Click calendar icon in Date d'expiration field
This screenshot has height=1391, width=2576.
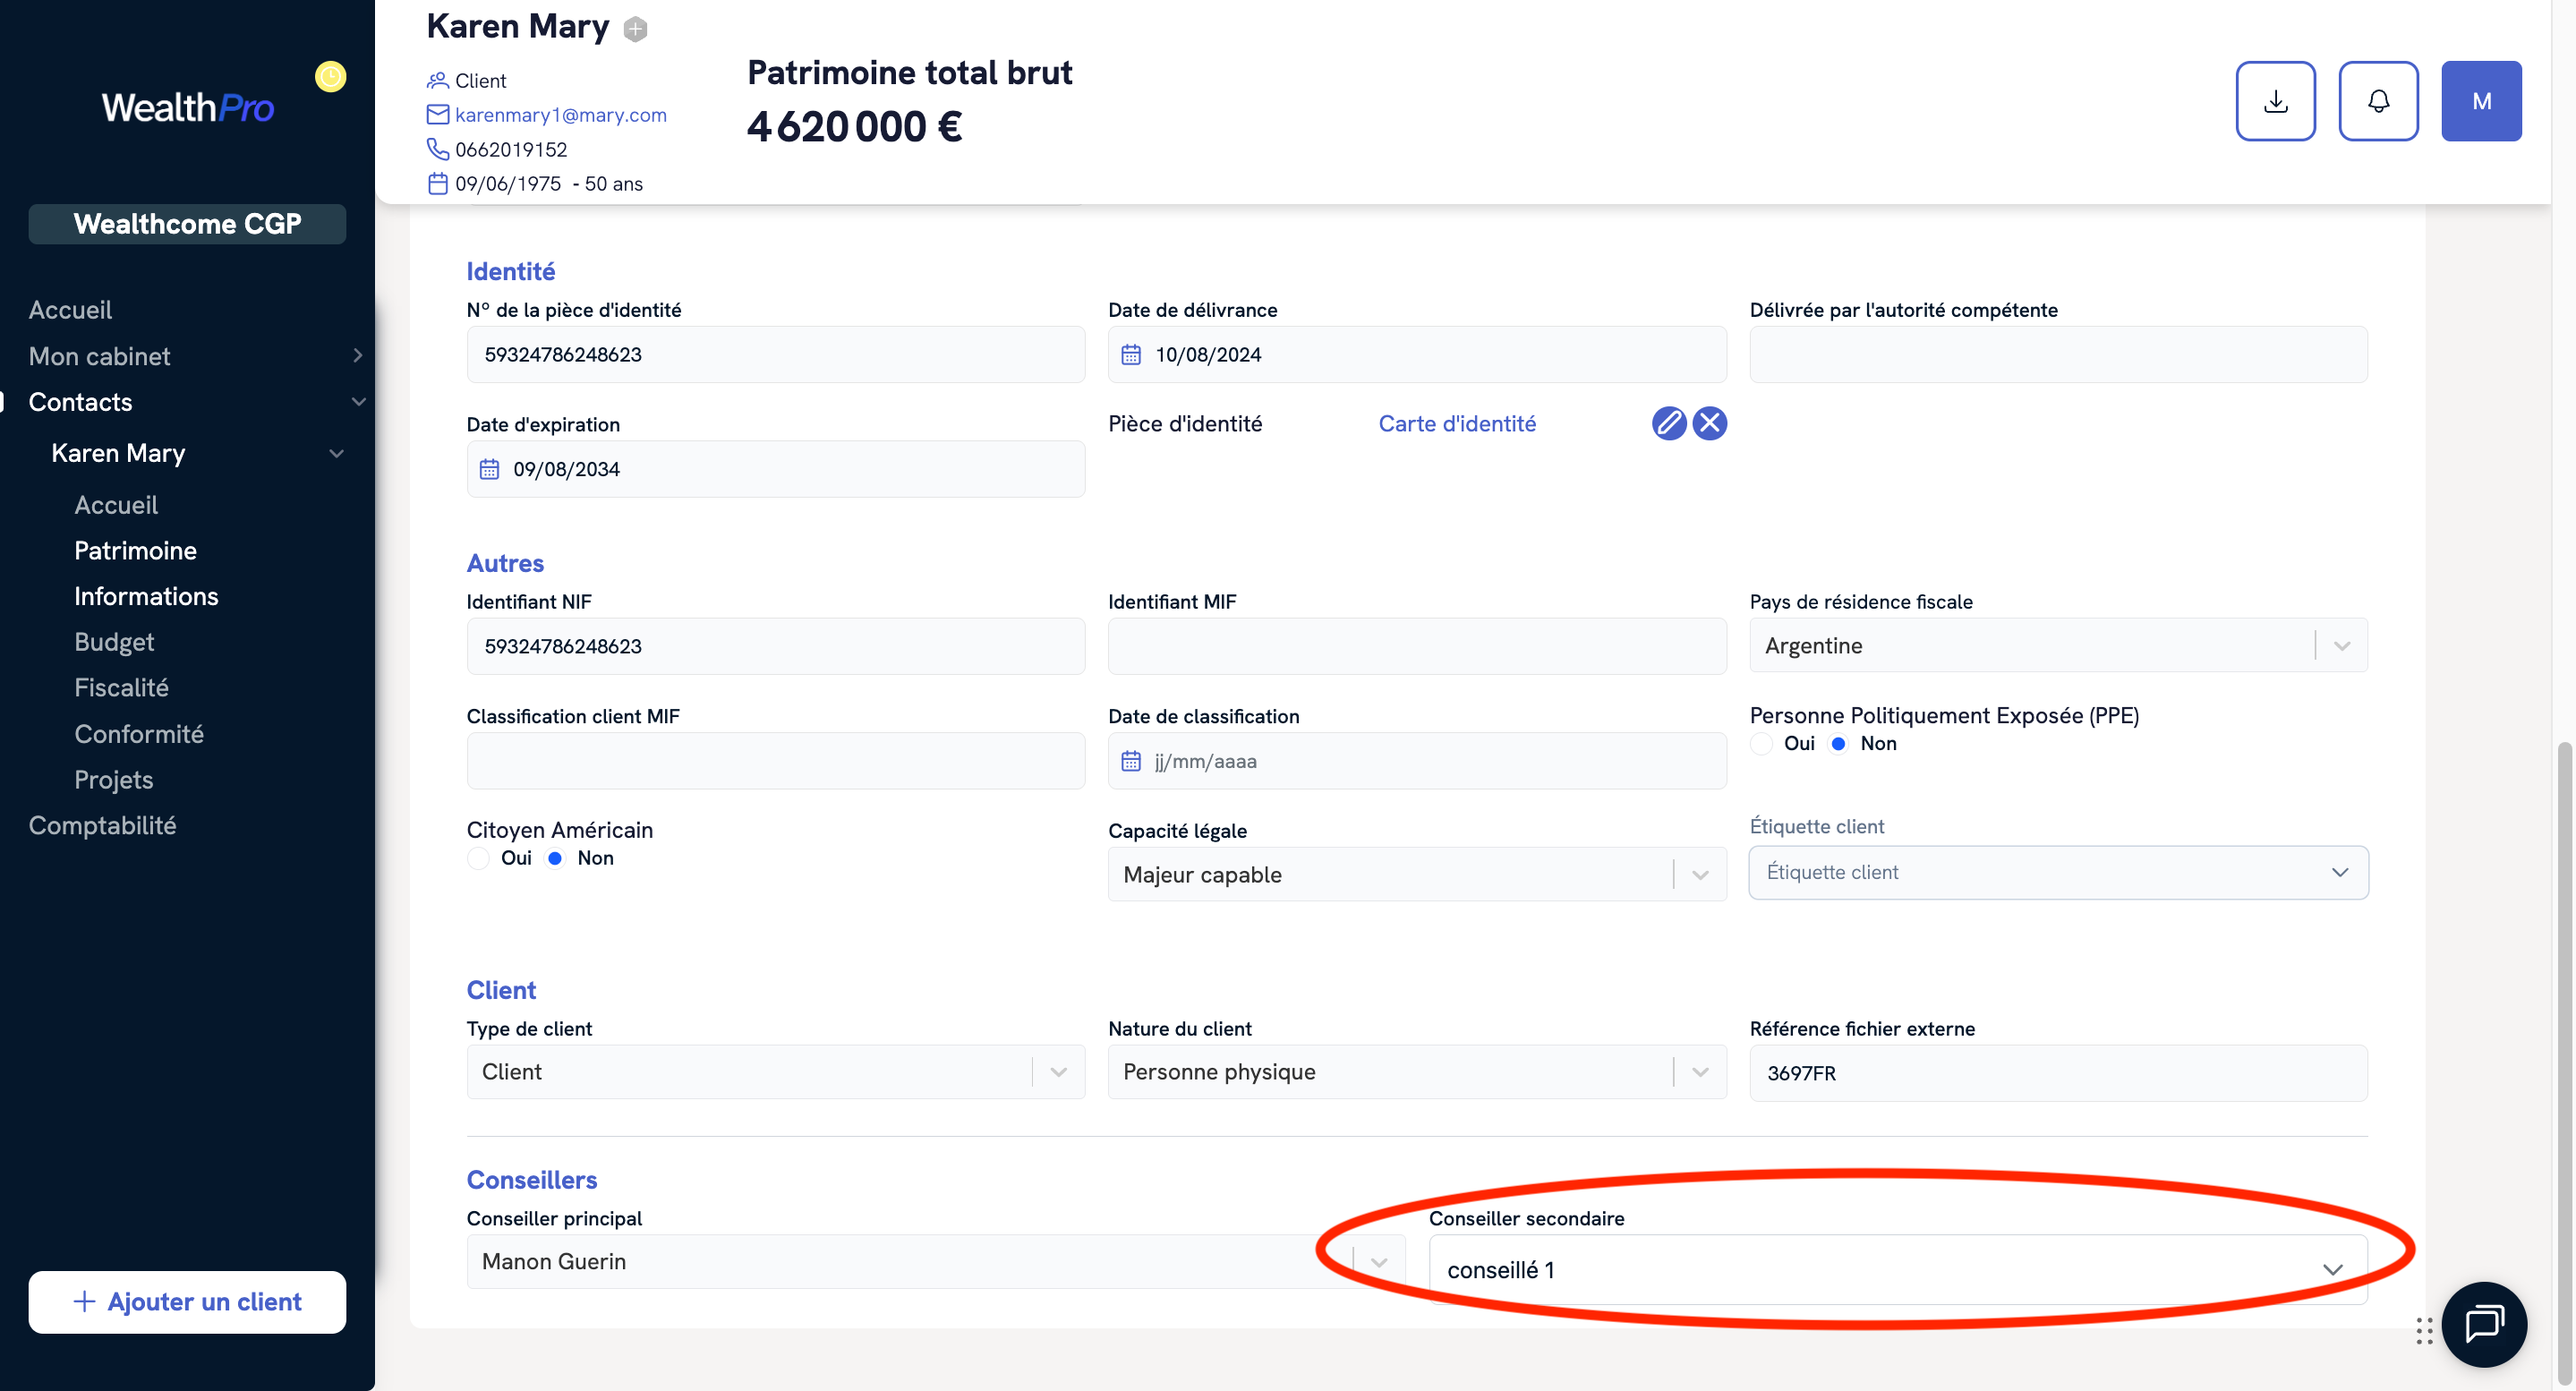pos(489,469)
